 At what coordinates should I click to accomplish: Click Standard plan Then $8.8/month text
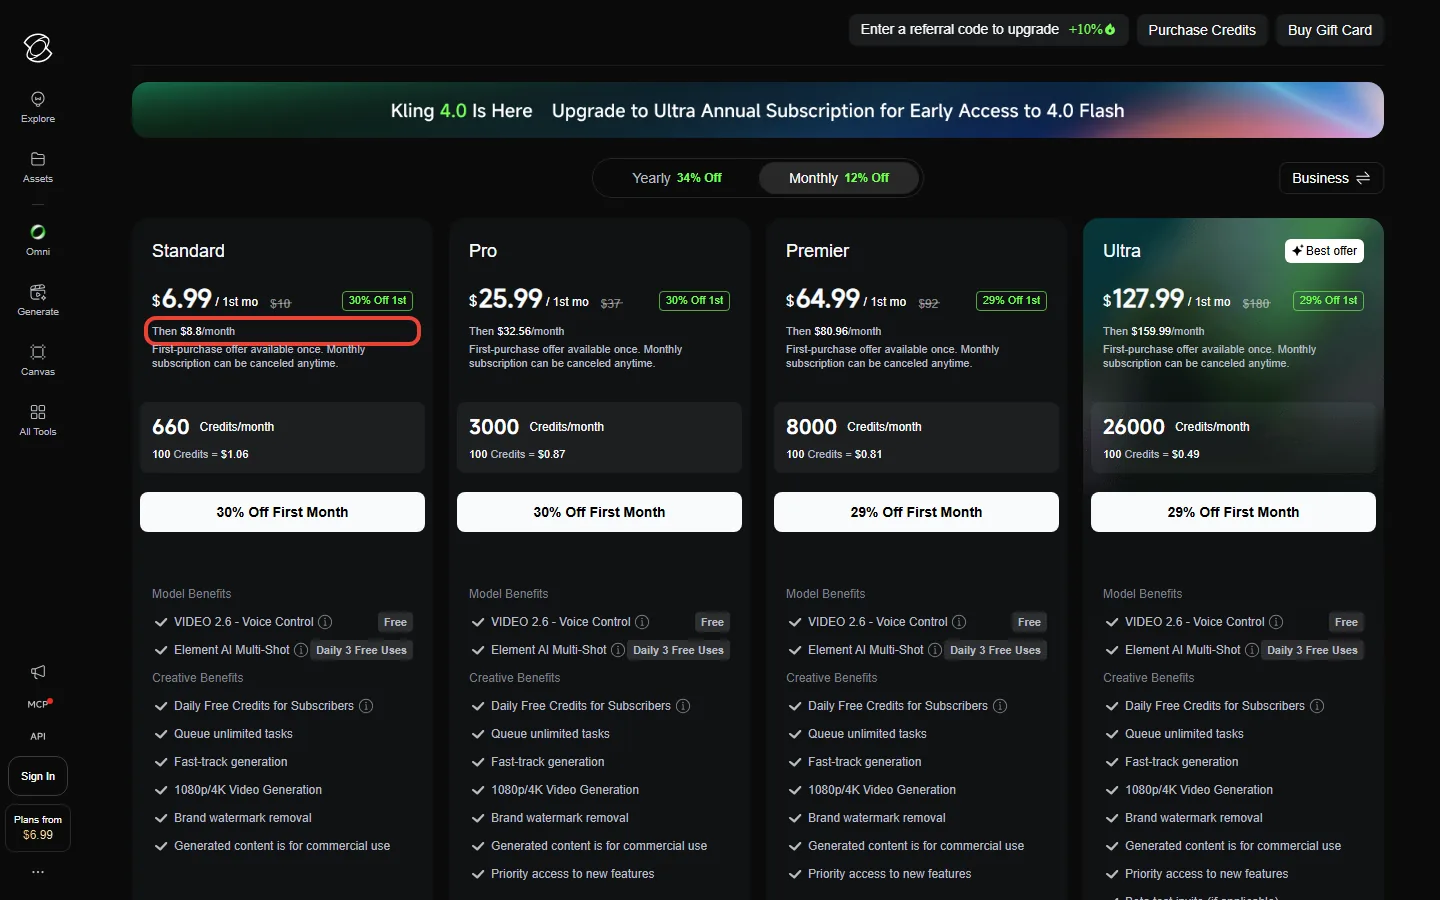pos(194,331)
